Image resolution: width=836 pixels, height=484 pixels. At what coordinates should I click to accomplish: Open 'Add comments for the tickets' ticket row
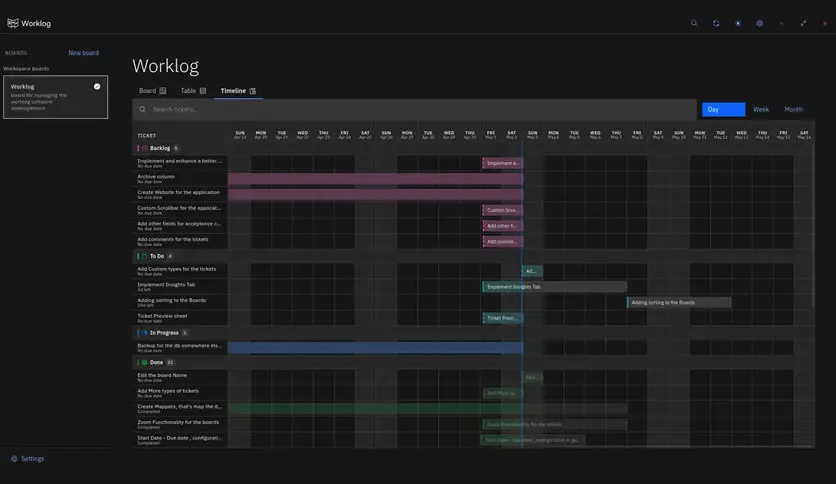click(180, 241)
